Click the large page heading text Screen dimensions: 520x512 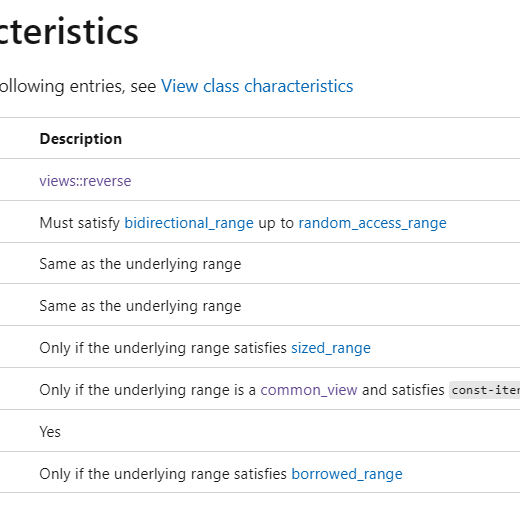[x=69, y=32]
